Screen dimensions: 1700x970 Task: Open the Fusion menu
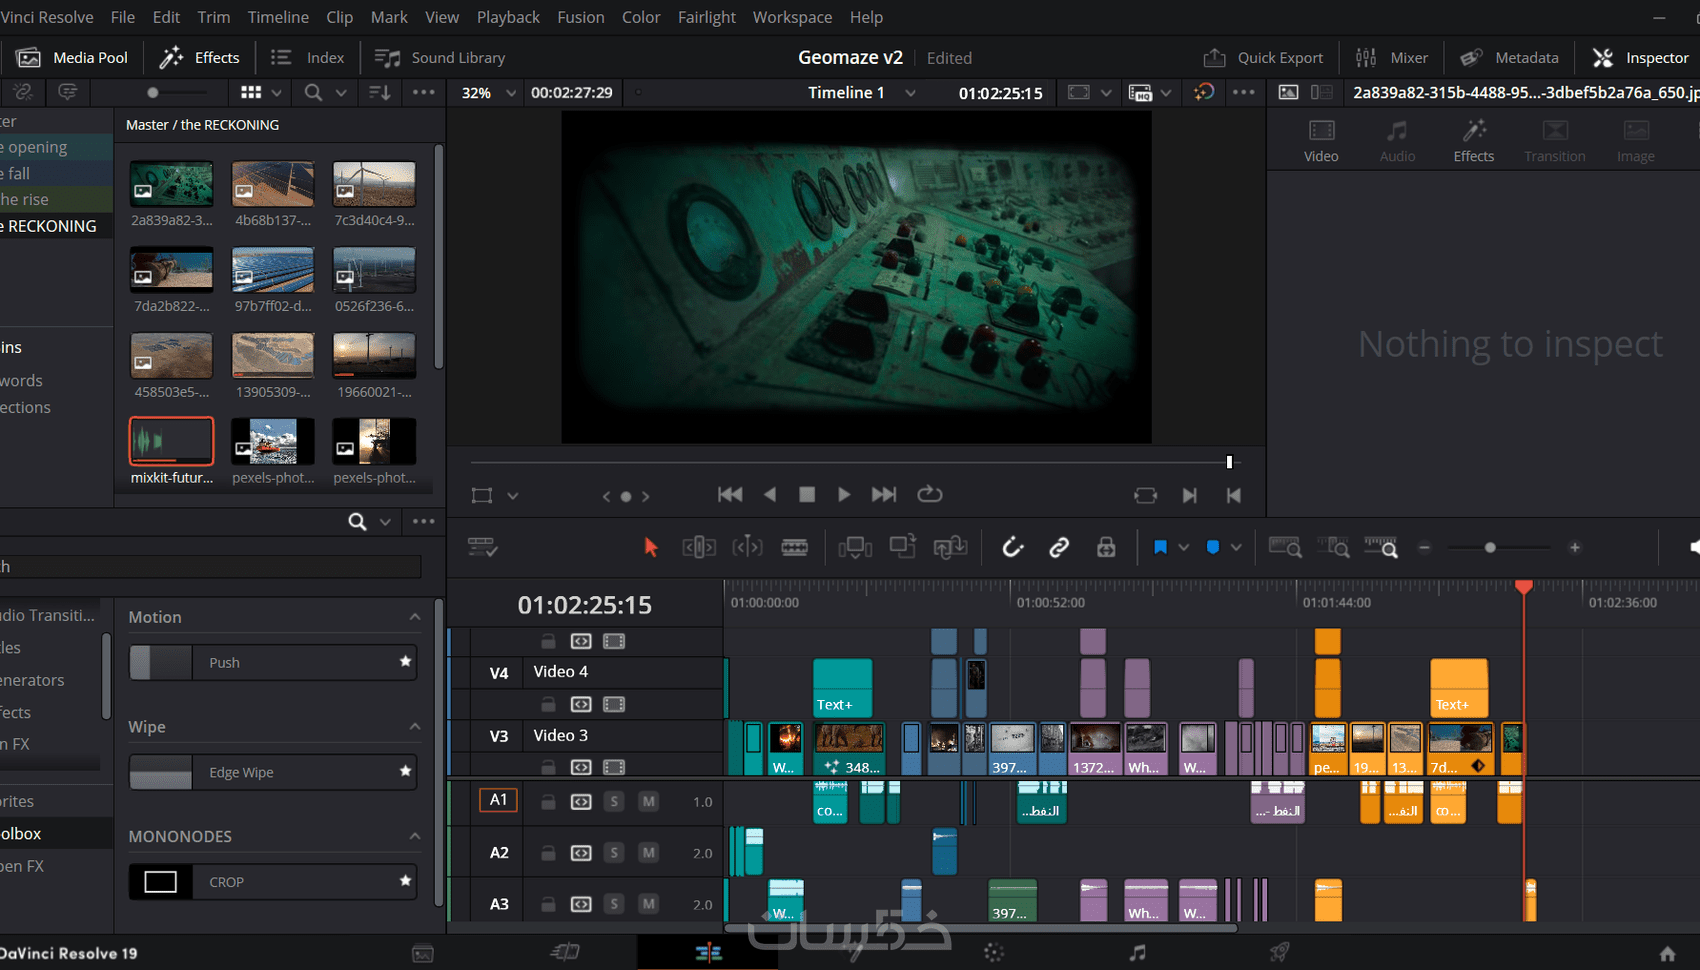click(x=580, y=17)
